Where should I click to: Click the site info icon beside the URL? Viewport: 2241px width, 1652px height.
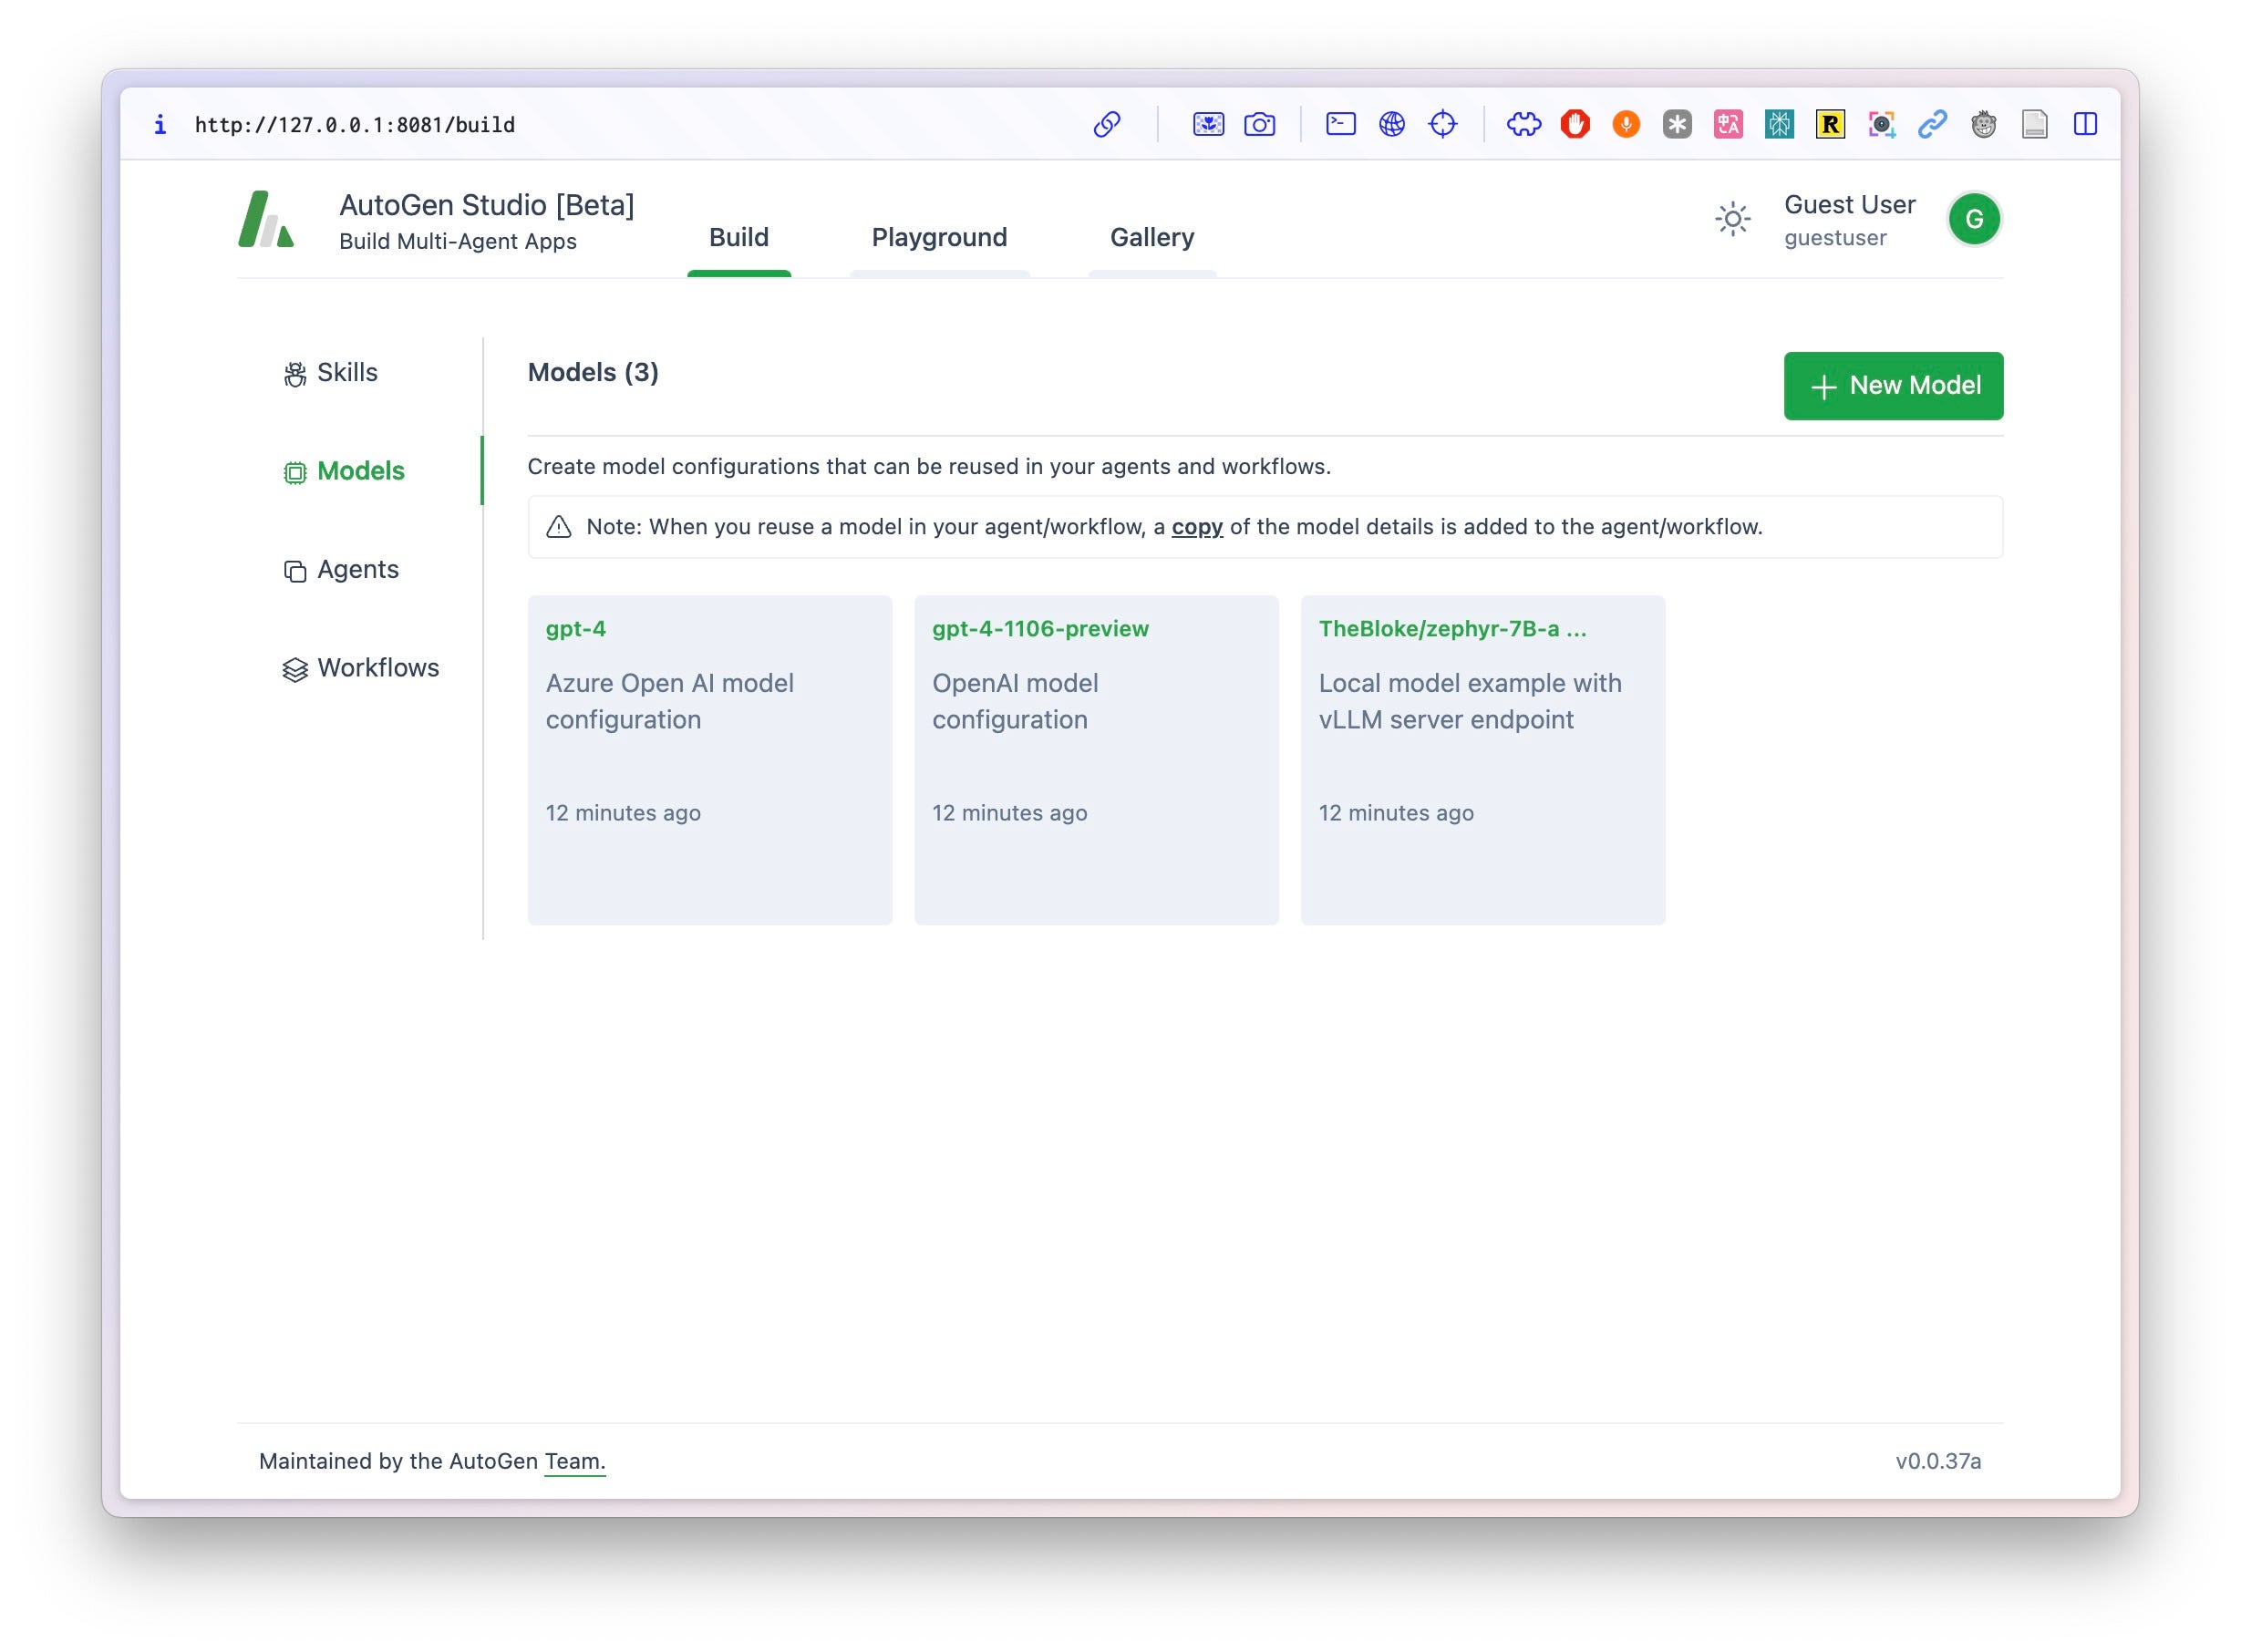pos(160,124)
